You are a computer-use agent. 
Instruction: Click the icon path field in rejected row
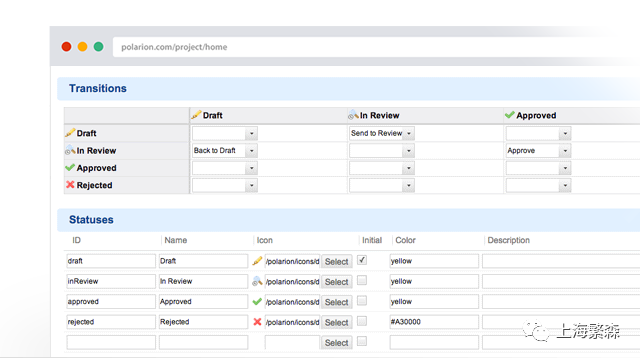point(292,322)
